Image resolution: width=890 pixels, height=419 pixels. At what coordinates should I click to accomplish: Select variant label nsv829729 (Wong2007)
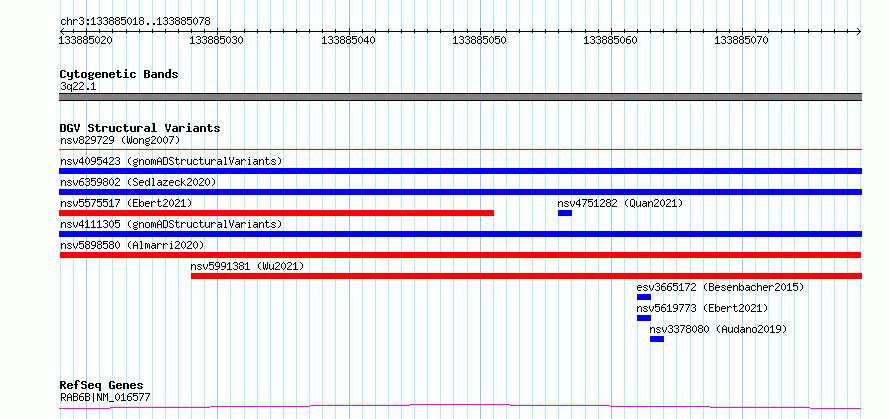click(120, 140)
